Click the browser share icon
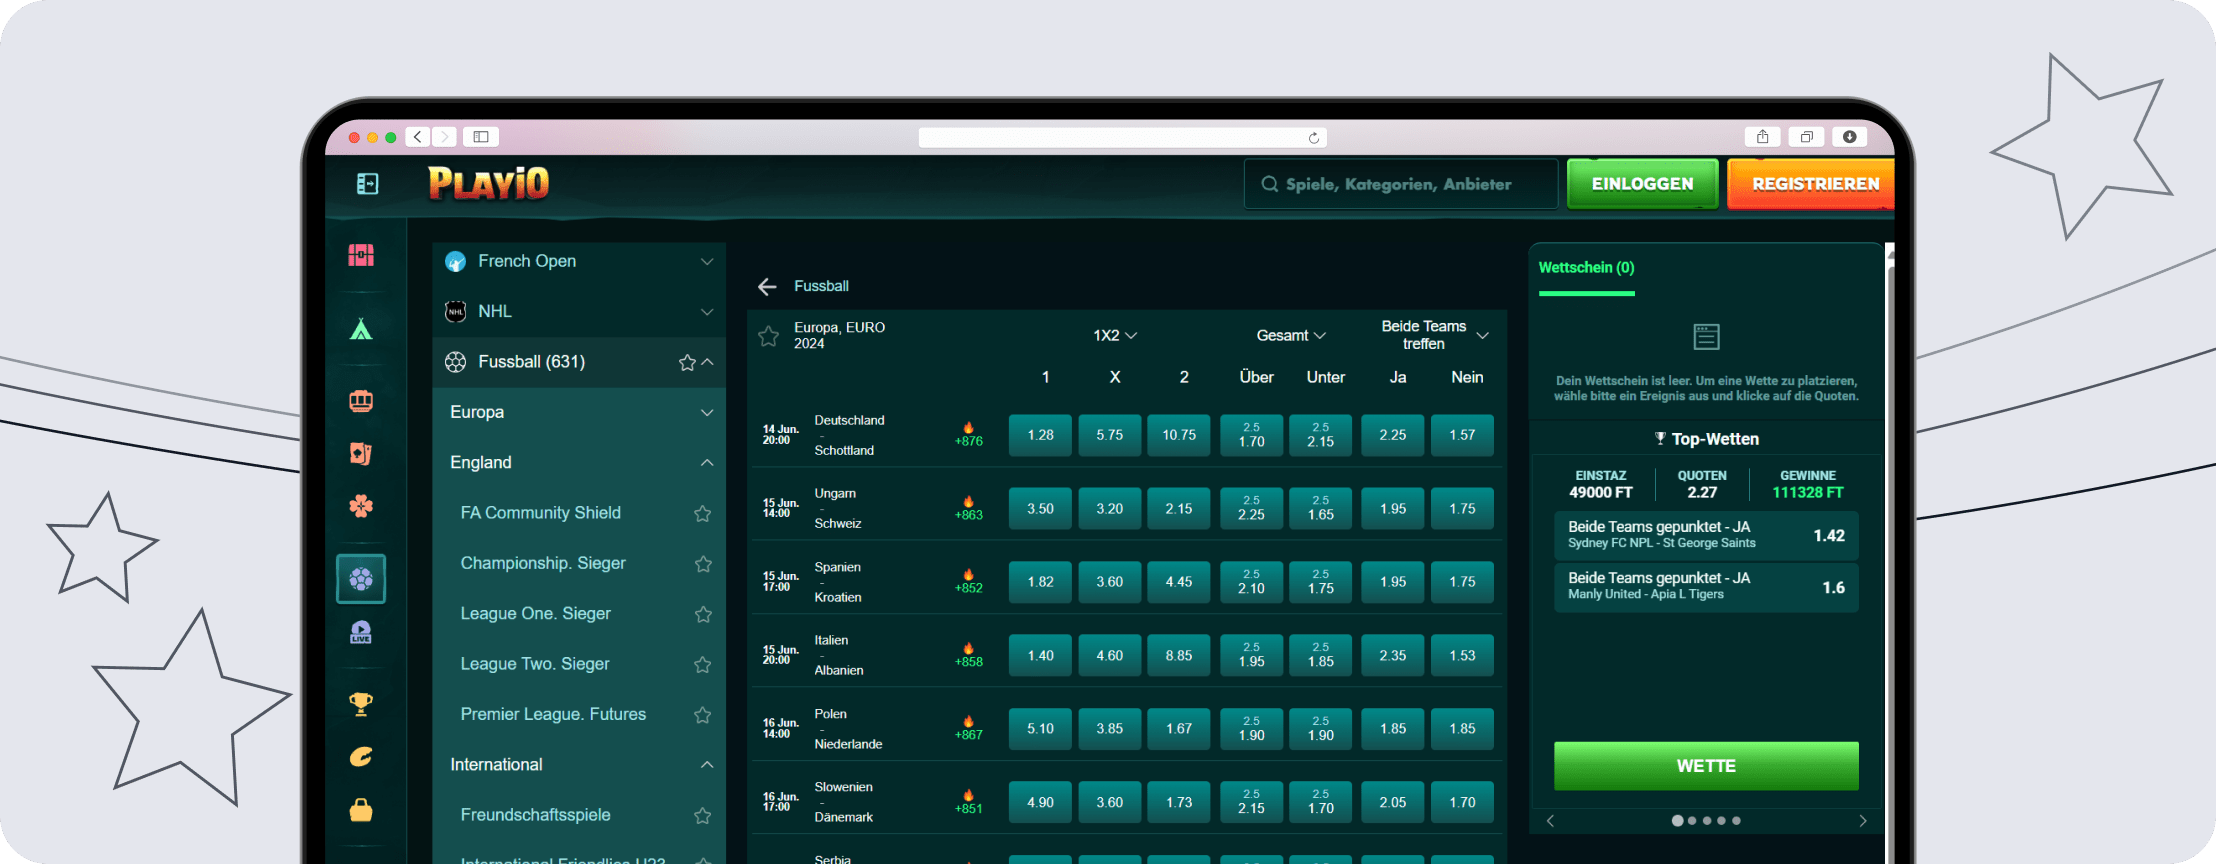The image size is (2216, 864). coord(1763,137)
